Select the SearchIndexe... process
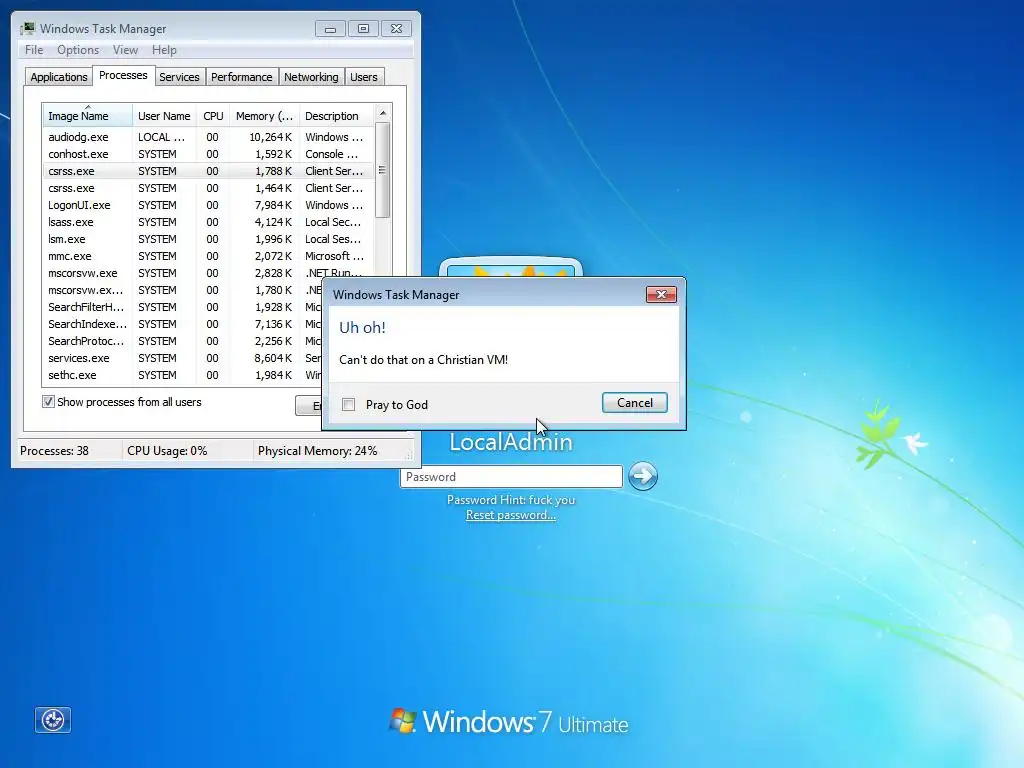Screen dimensions: 1024x768 pyautogui.click(x=183, y=324)
